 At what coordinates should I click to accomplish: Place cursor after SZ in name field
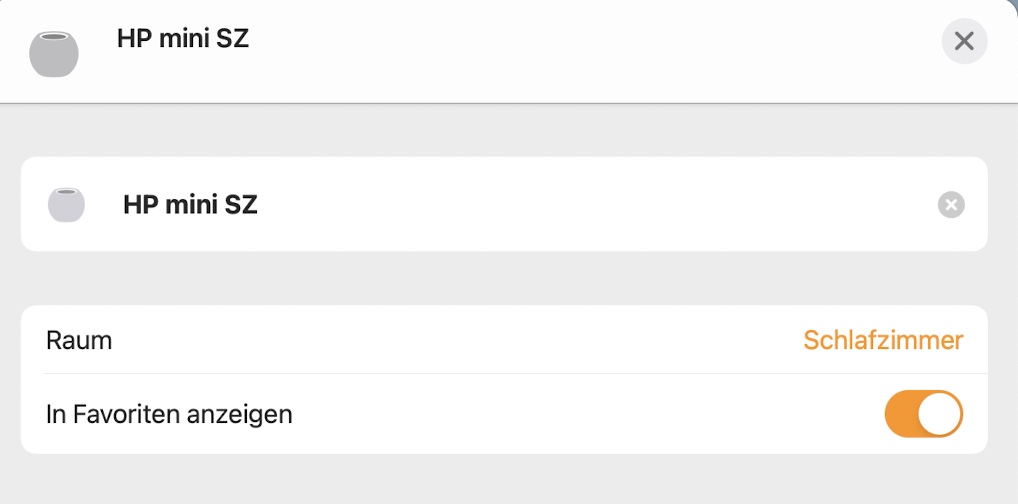[260, 205]
